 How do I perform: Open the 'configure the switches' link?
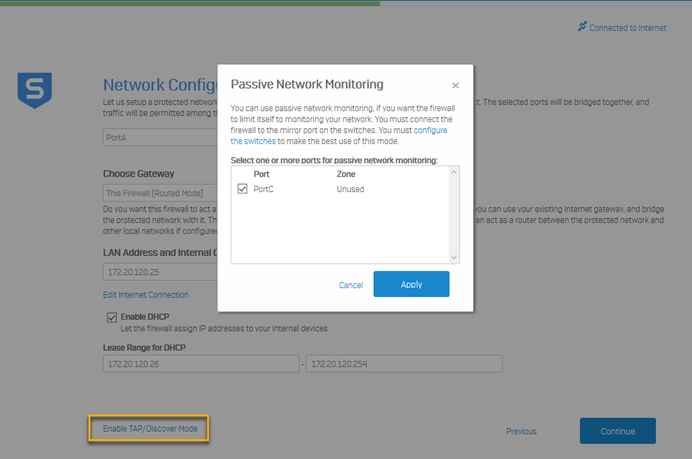pos(431,130)
